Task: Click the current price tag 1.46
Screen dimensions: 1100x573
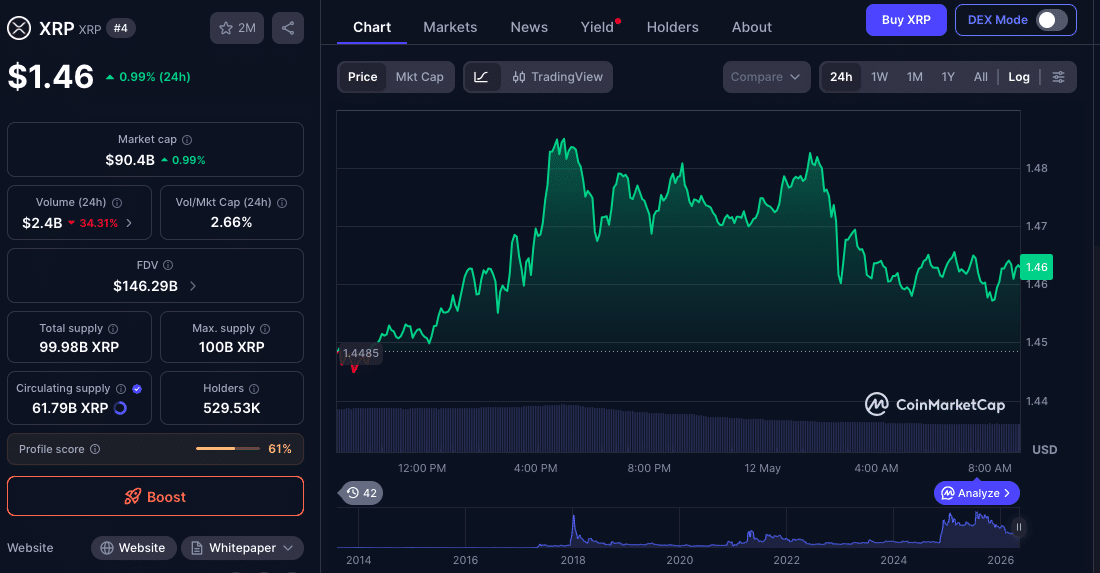Action: [1036, 267]
